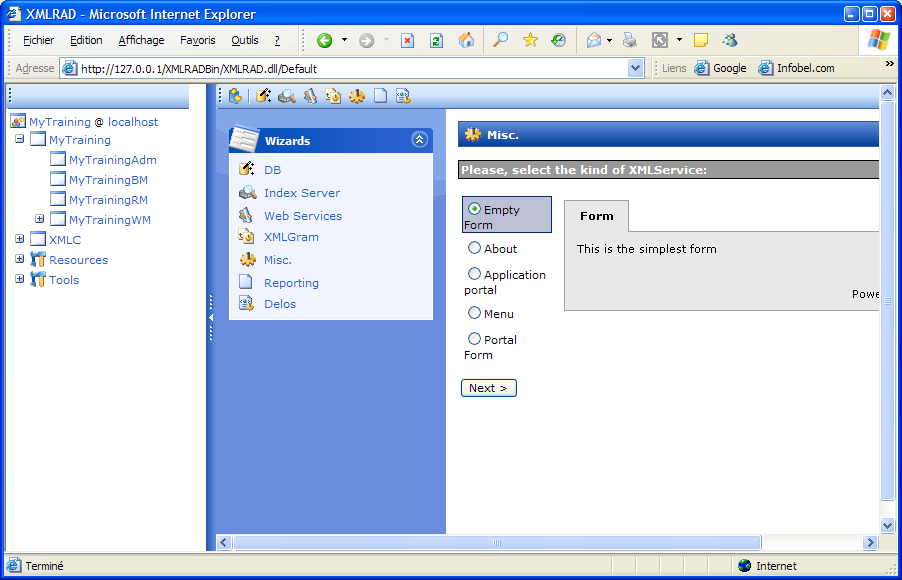Click the Web Services toolbar icon

tap(310, 96)
